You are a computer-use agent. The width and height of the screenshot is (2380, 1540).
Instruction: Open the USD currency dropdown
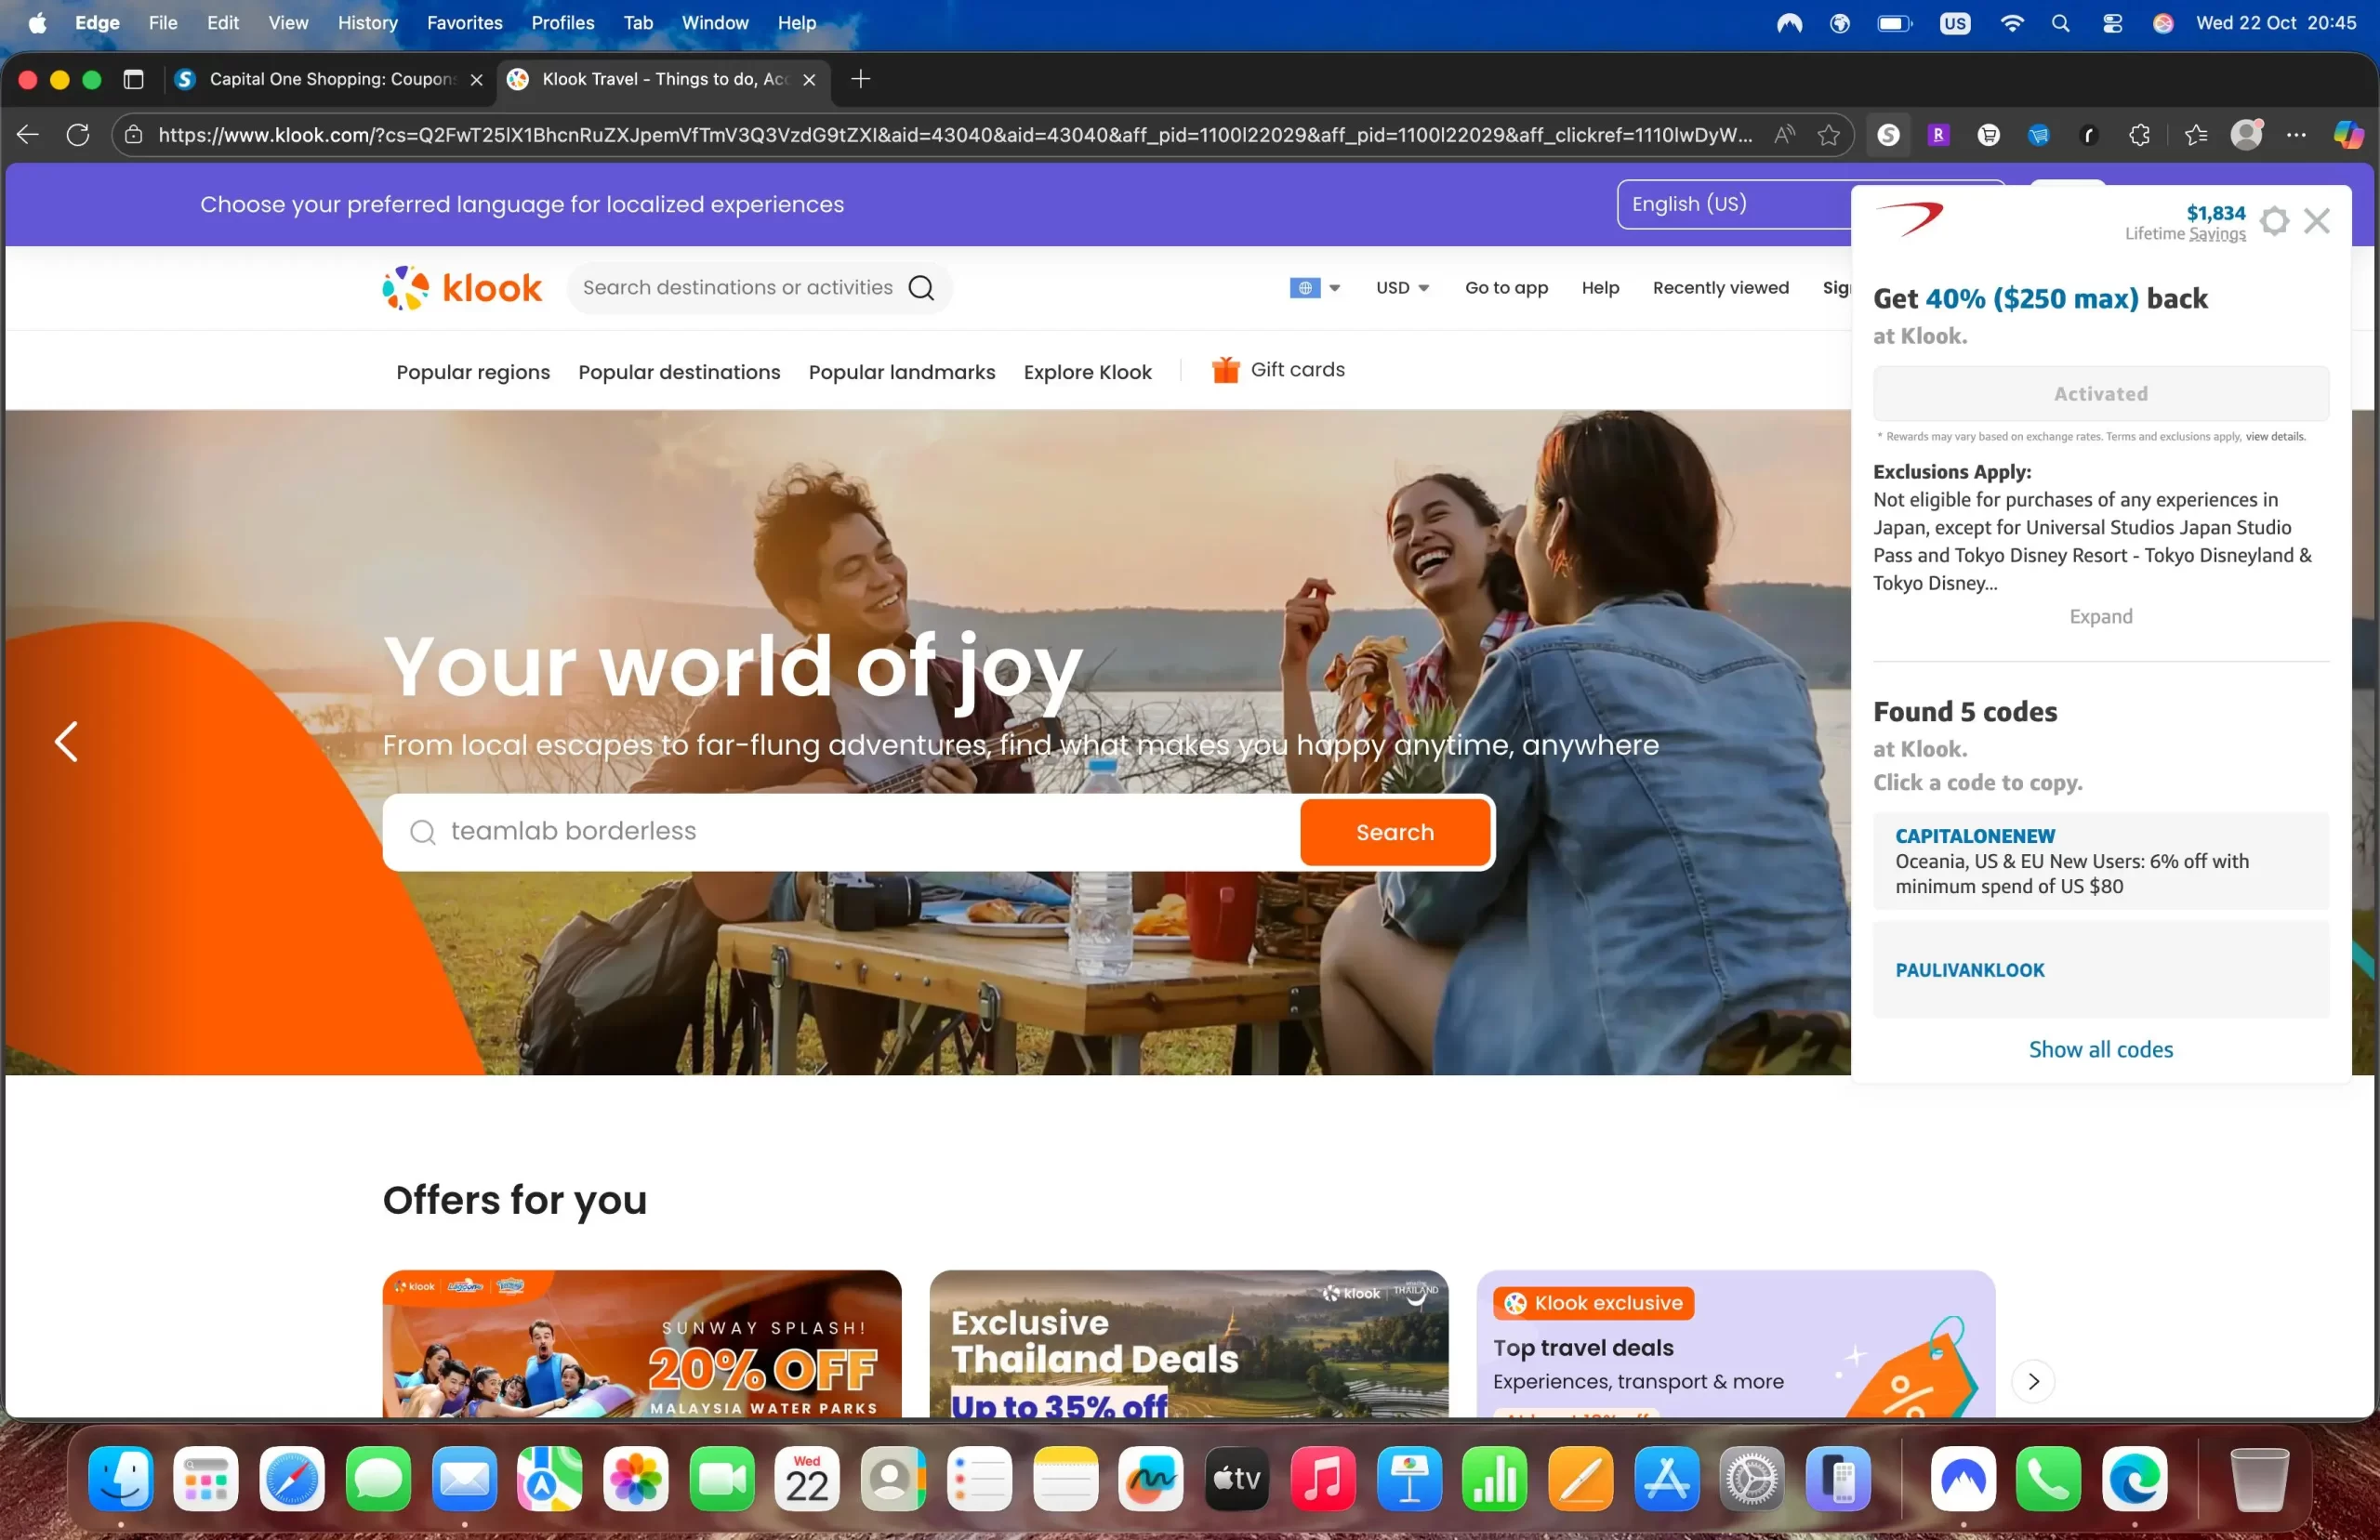coord(1402,288)
